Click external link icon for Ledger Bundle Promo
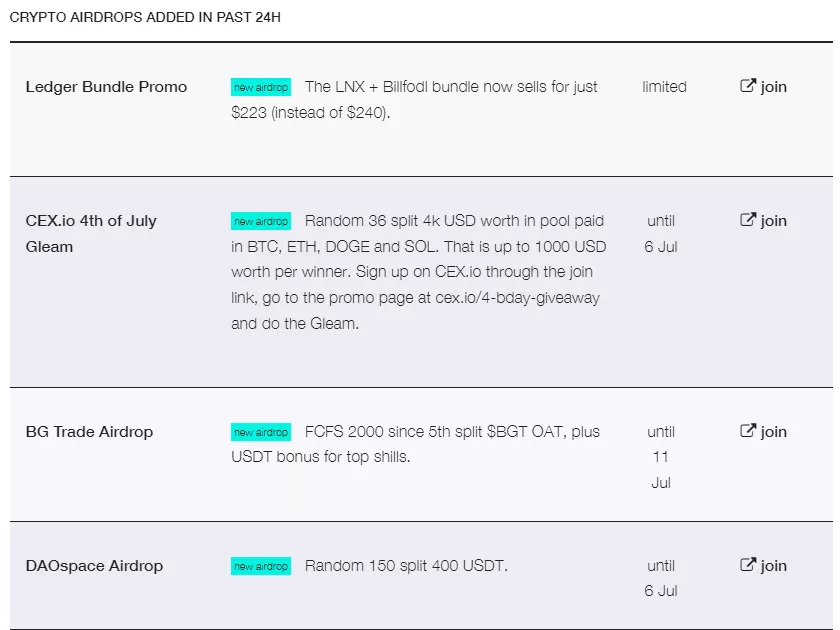Viewport: 840px width, 630px height. point(748,86)
